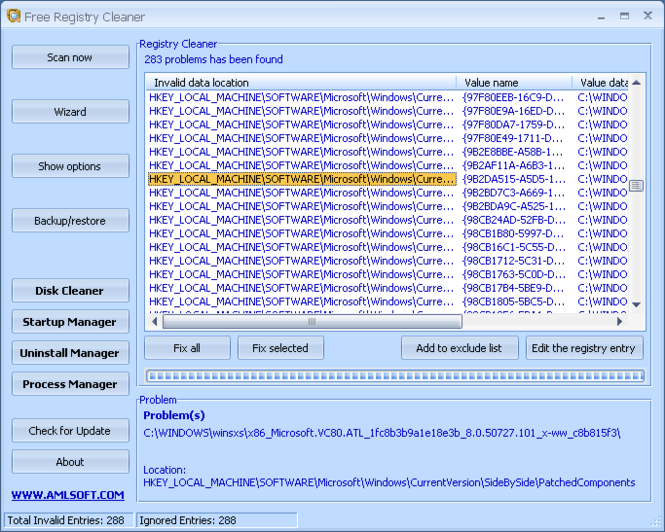Visit the WWW.AMLSOFT.COM link
The image size is (665, 532).
point(68,495)
